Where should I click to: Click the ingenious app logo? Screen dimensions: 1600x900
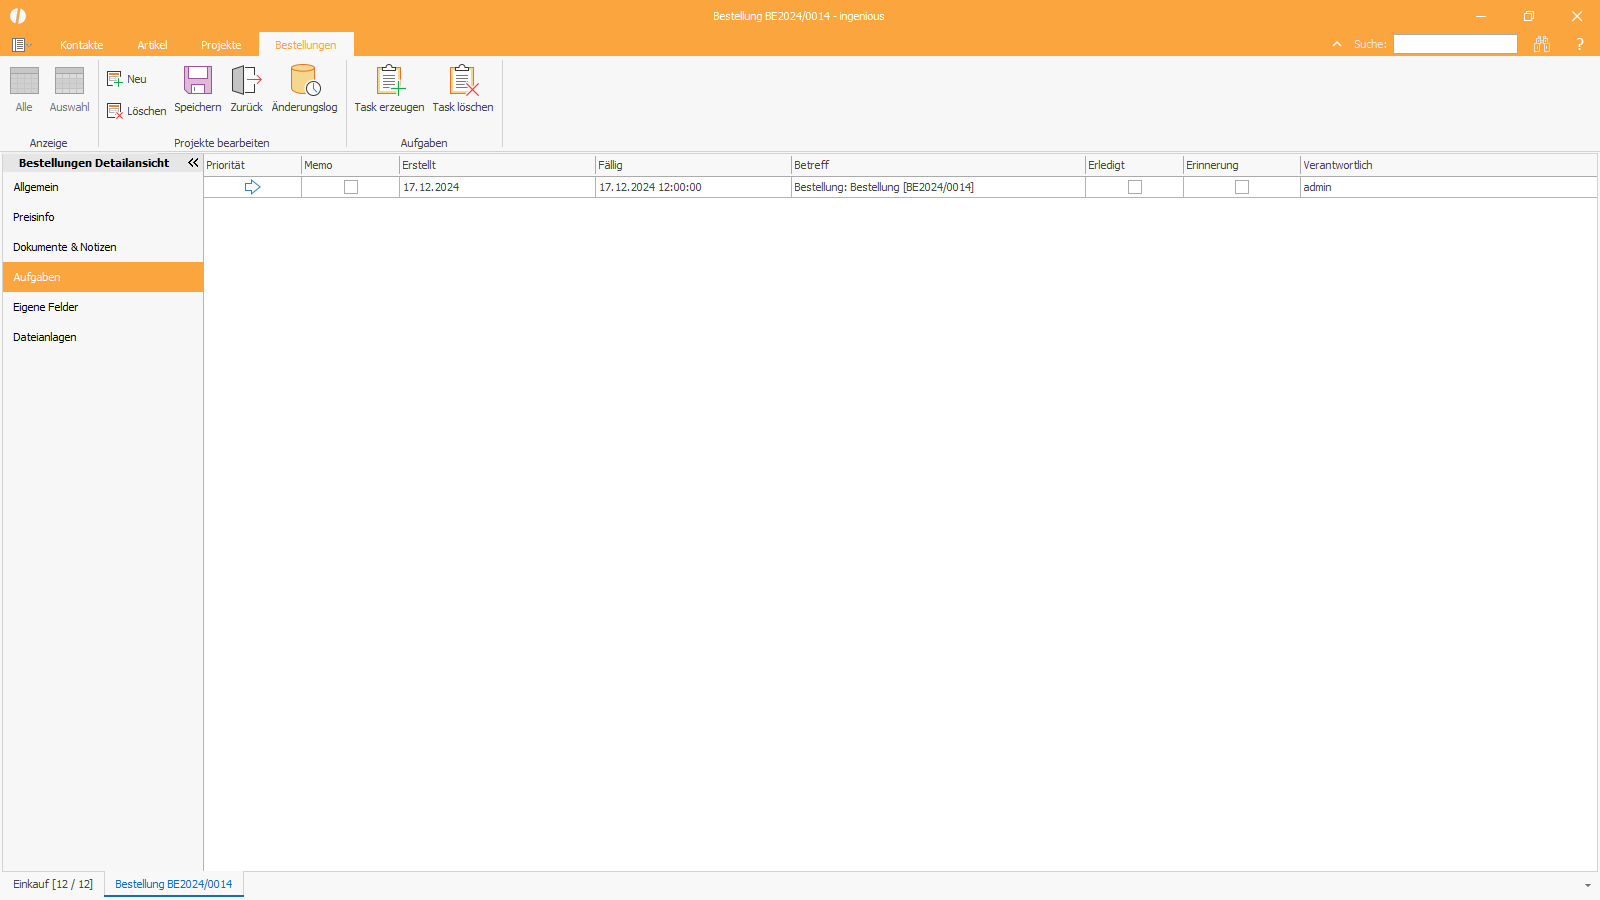(x=18, y=16)
